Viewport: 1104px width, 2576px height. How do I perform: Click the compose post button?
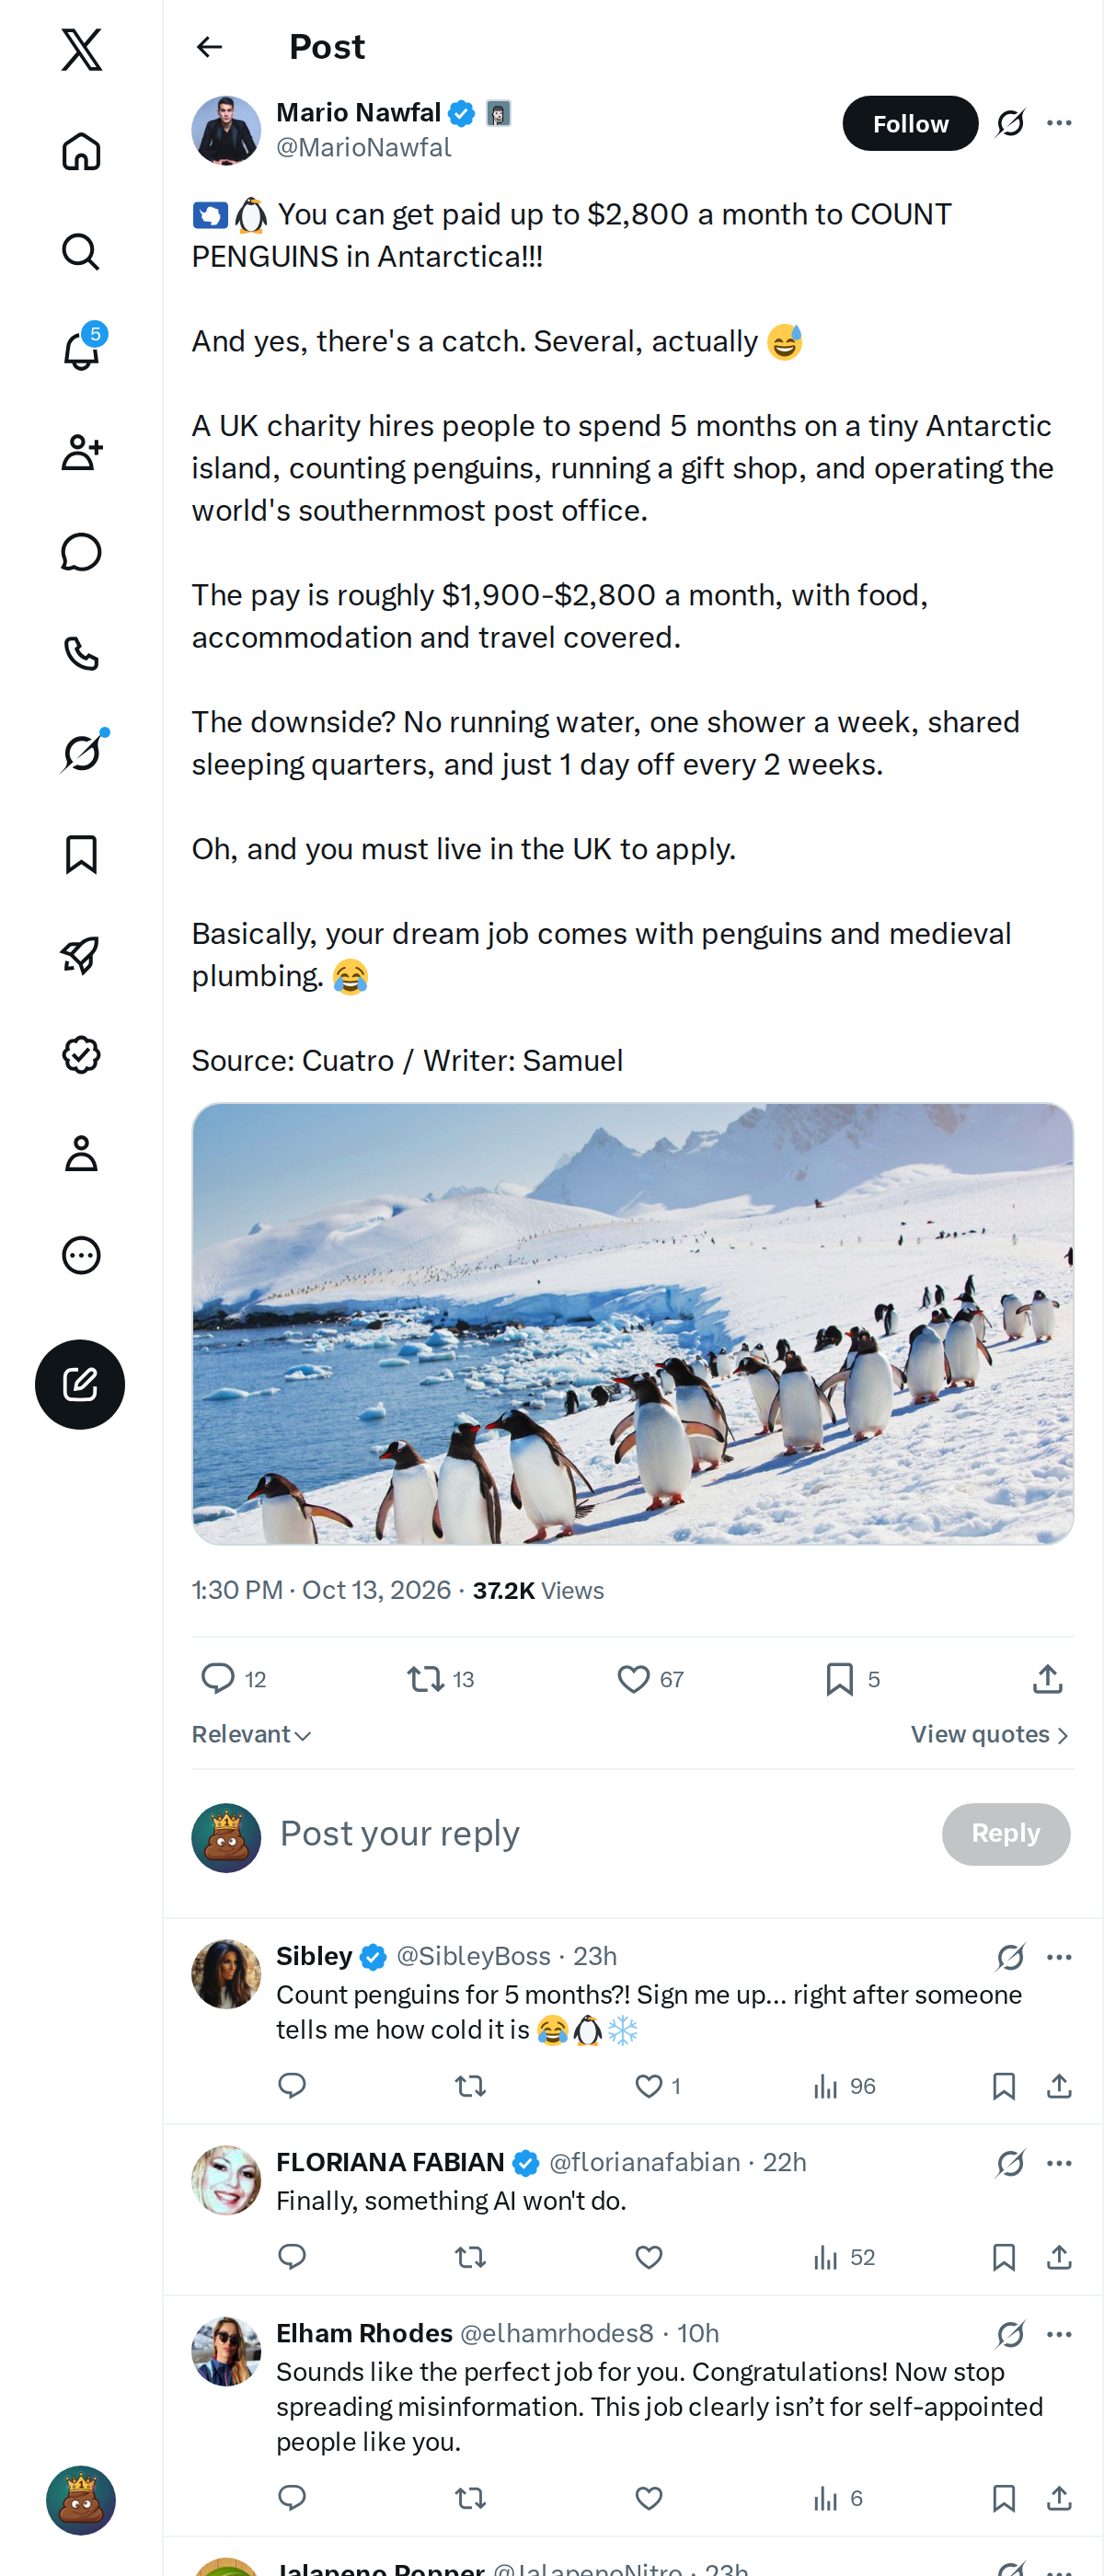pyautogui.click(x=80, y=1384)
